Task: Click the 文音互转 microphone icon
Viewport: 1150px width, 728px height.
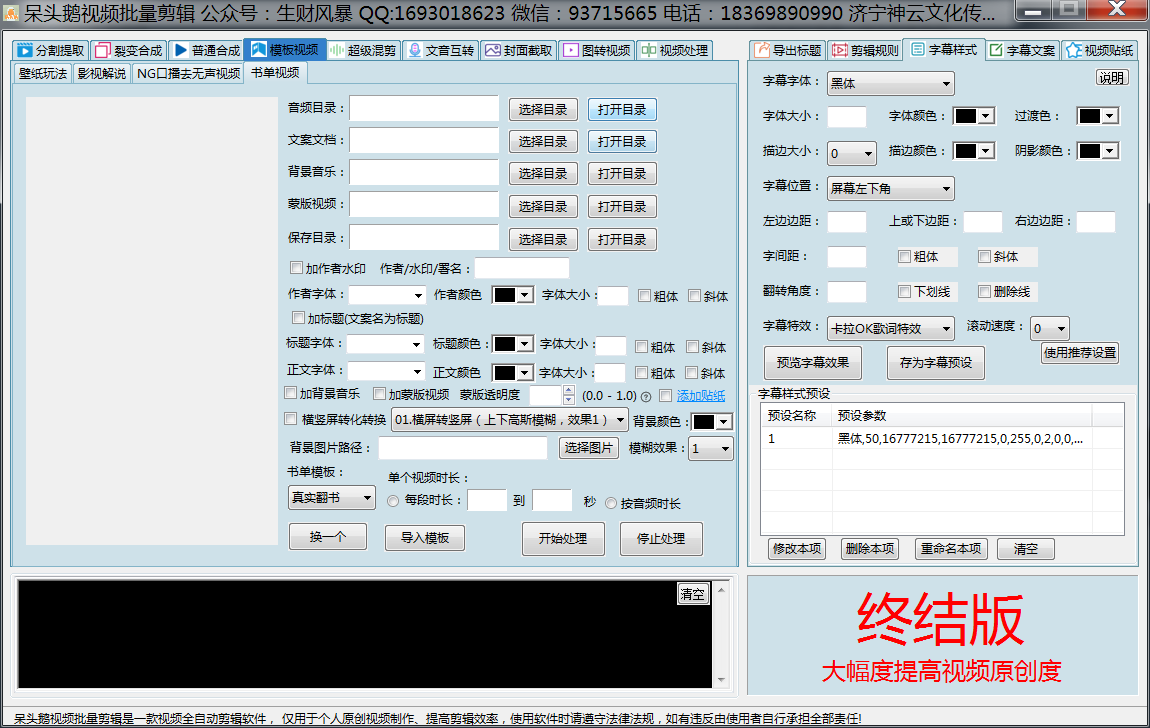Action: click(414, 50)
